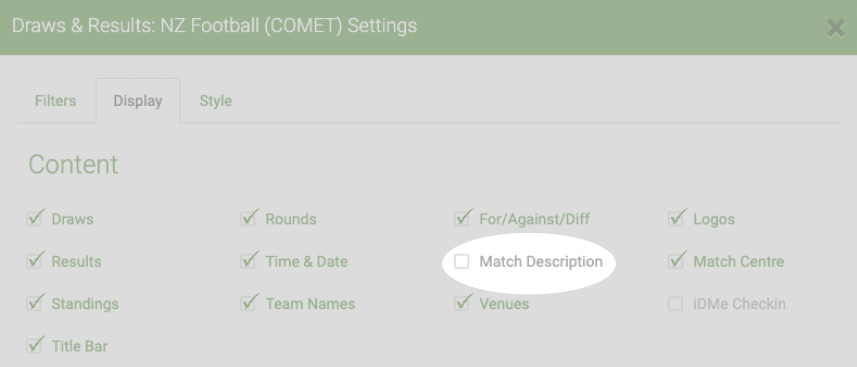Image resolution: width=857 pixels, height=367 pixels.
Task: Switch to the Filters tab
Action: (x=56, y=101)
